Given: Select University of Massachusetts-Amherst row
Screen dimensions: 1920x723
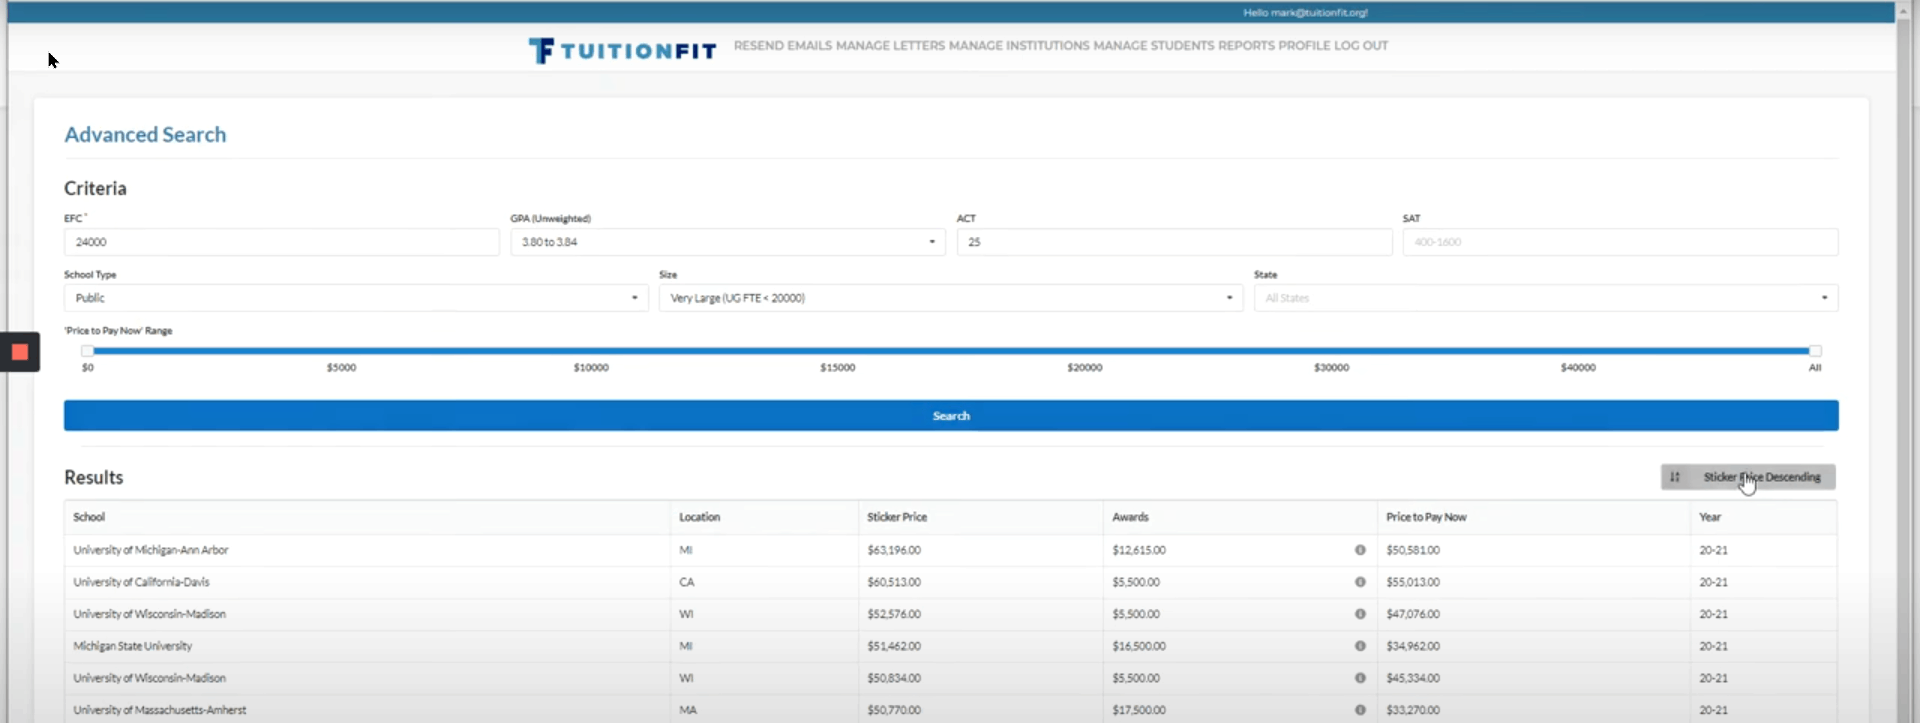Looking at the screenshot, I should [x=950, y=710].
